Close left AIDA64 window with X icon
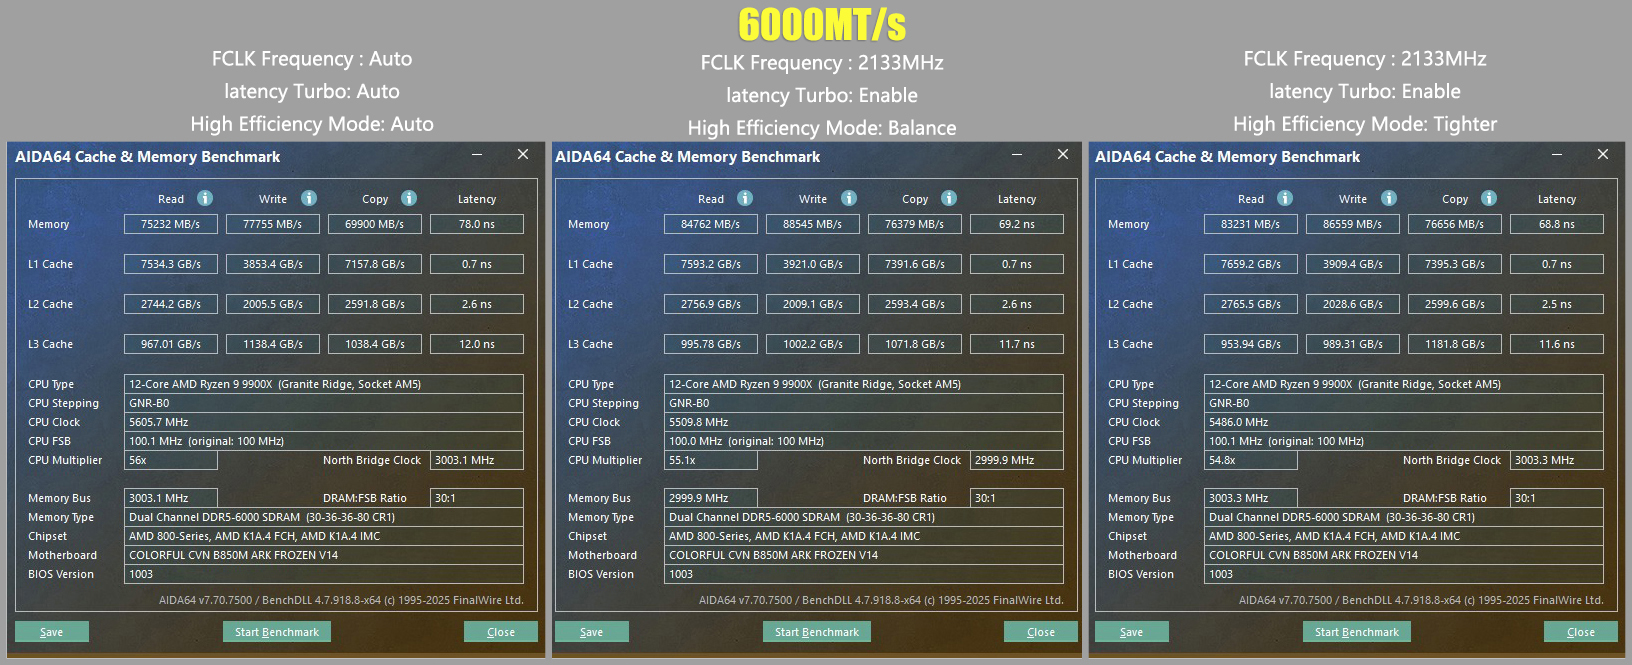1632x665 pixels. point(523,154)
